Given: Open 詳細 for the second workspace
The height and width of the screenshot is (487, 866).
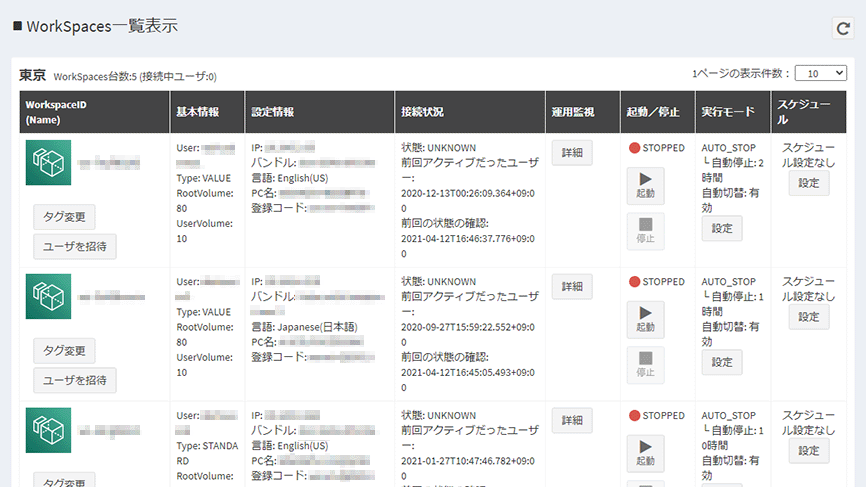Looking at the screenshot, I should (x=572, y=287).
